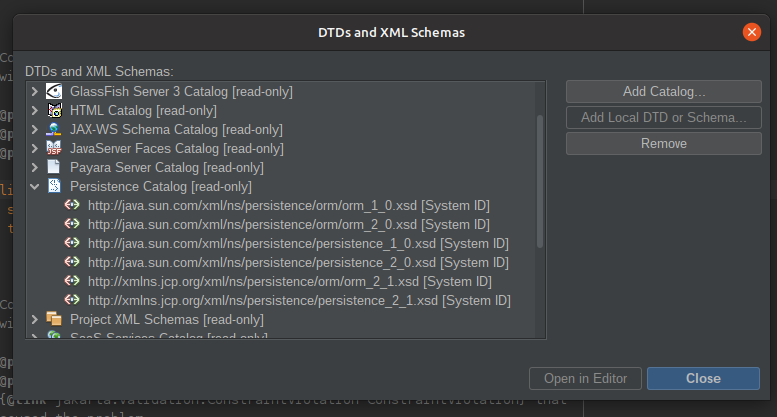
Task: Expand the Project XML Schemas node
Action: click(x=35, y=319)
